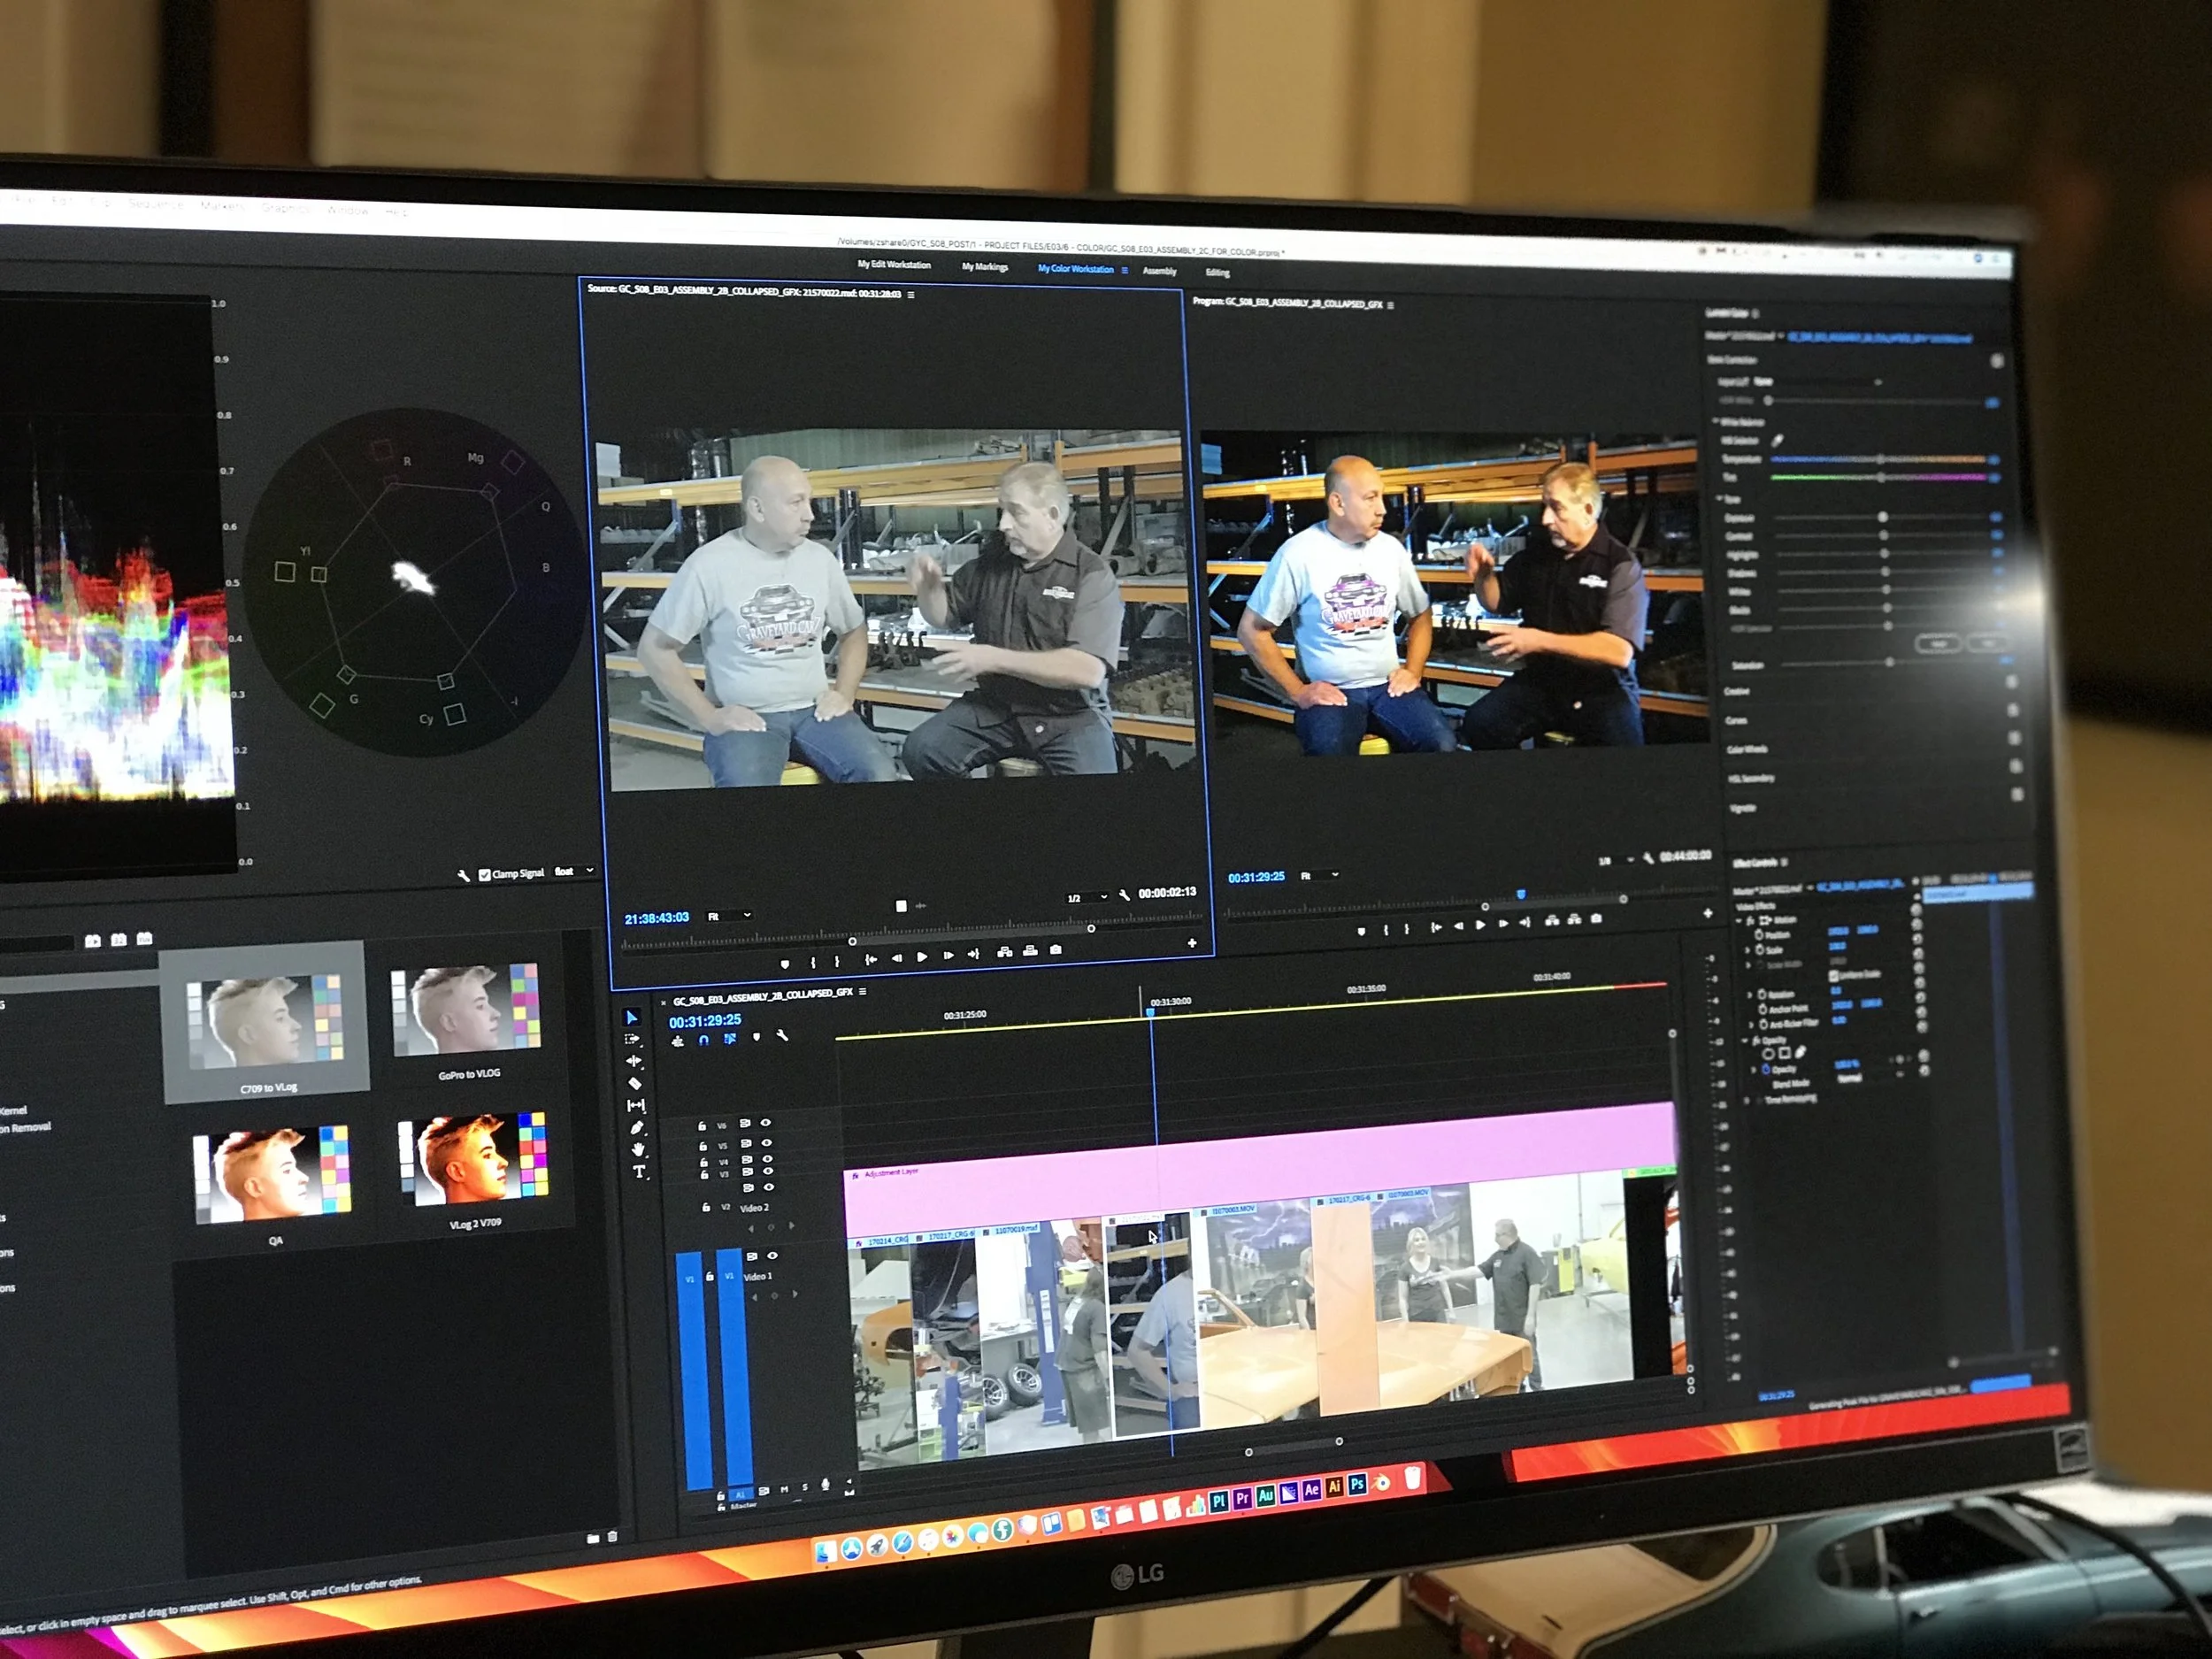This screenshot has height=1659, width=2212.
Task: Toggle the Clamp Signal checkbox
Action: tap(485, 874)
